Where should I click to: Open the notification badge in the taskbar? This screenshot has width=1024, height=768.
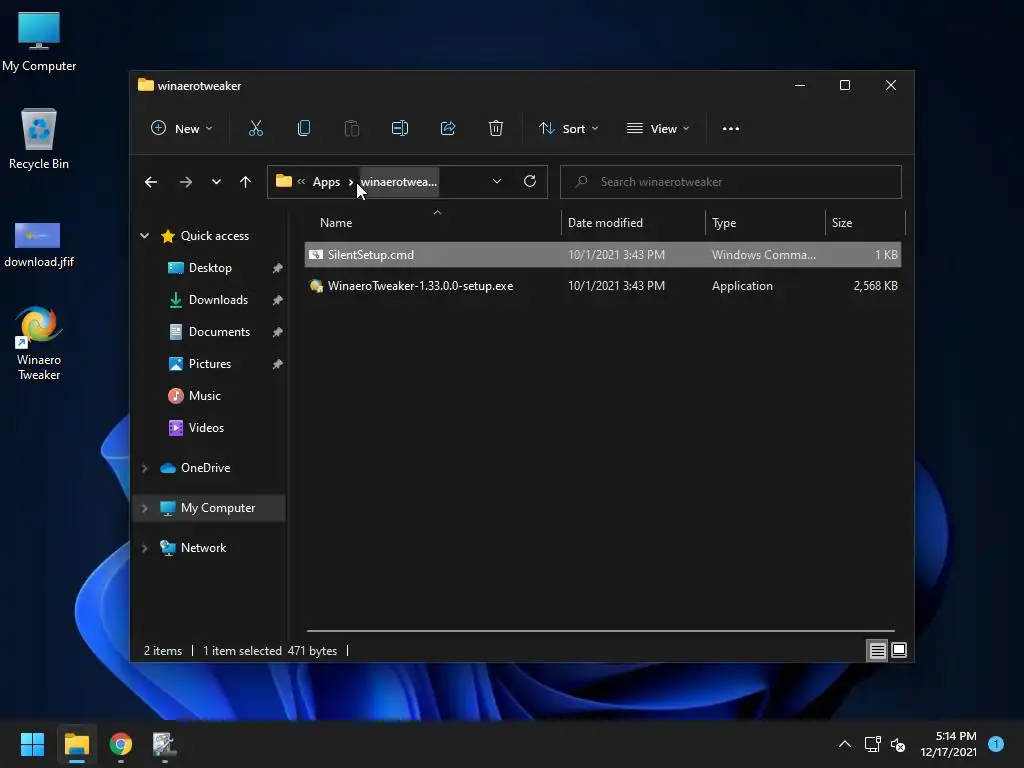(x=996, y=744)
